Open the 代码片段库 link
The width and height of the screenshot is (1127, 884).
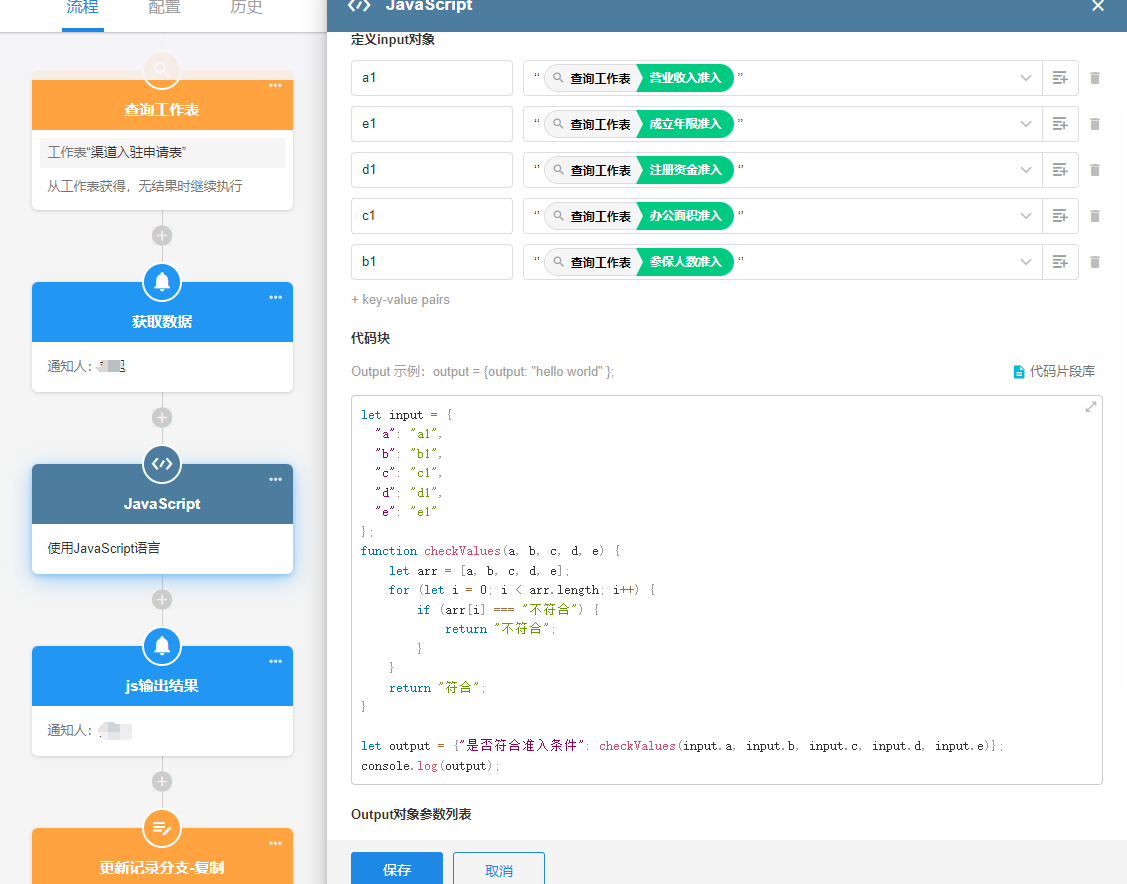point(1054,371)
